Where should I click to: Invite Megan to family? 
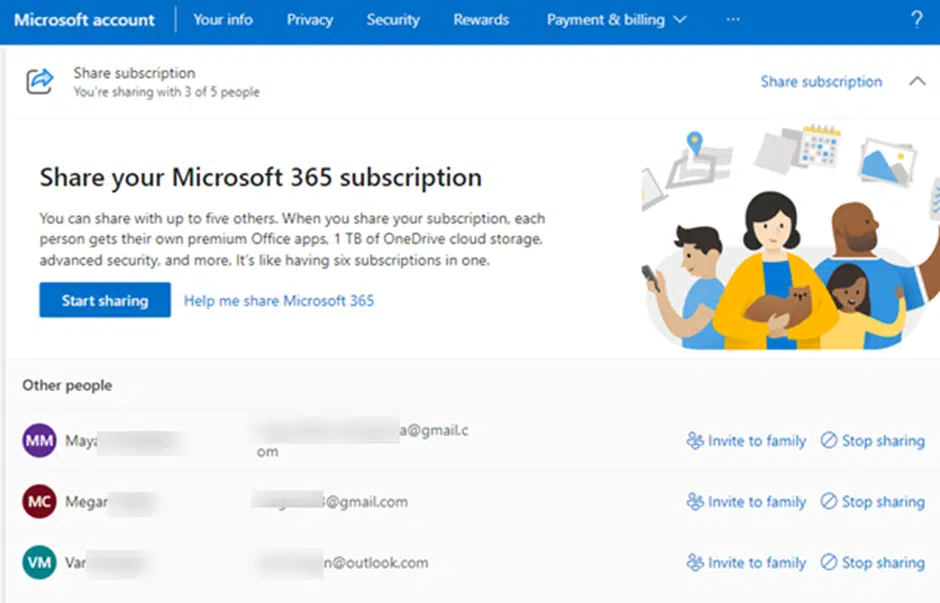tap(746, 501)
